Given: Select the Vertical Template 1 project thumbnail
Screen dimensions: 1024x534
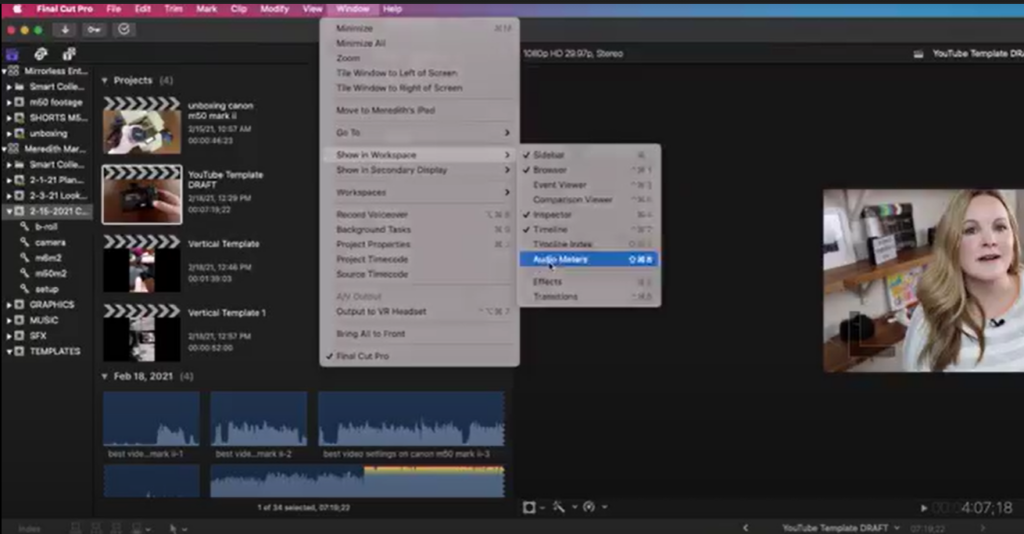Looking at the screenshot, I should [142, 333].
